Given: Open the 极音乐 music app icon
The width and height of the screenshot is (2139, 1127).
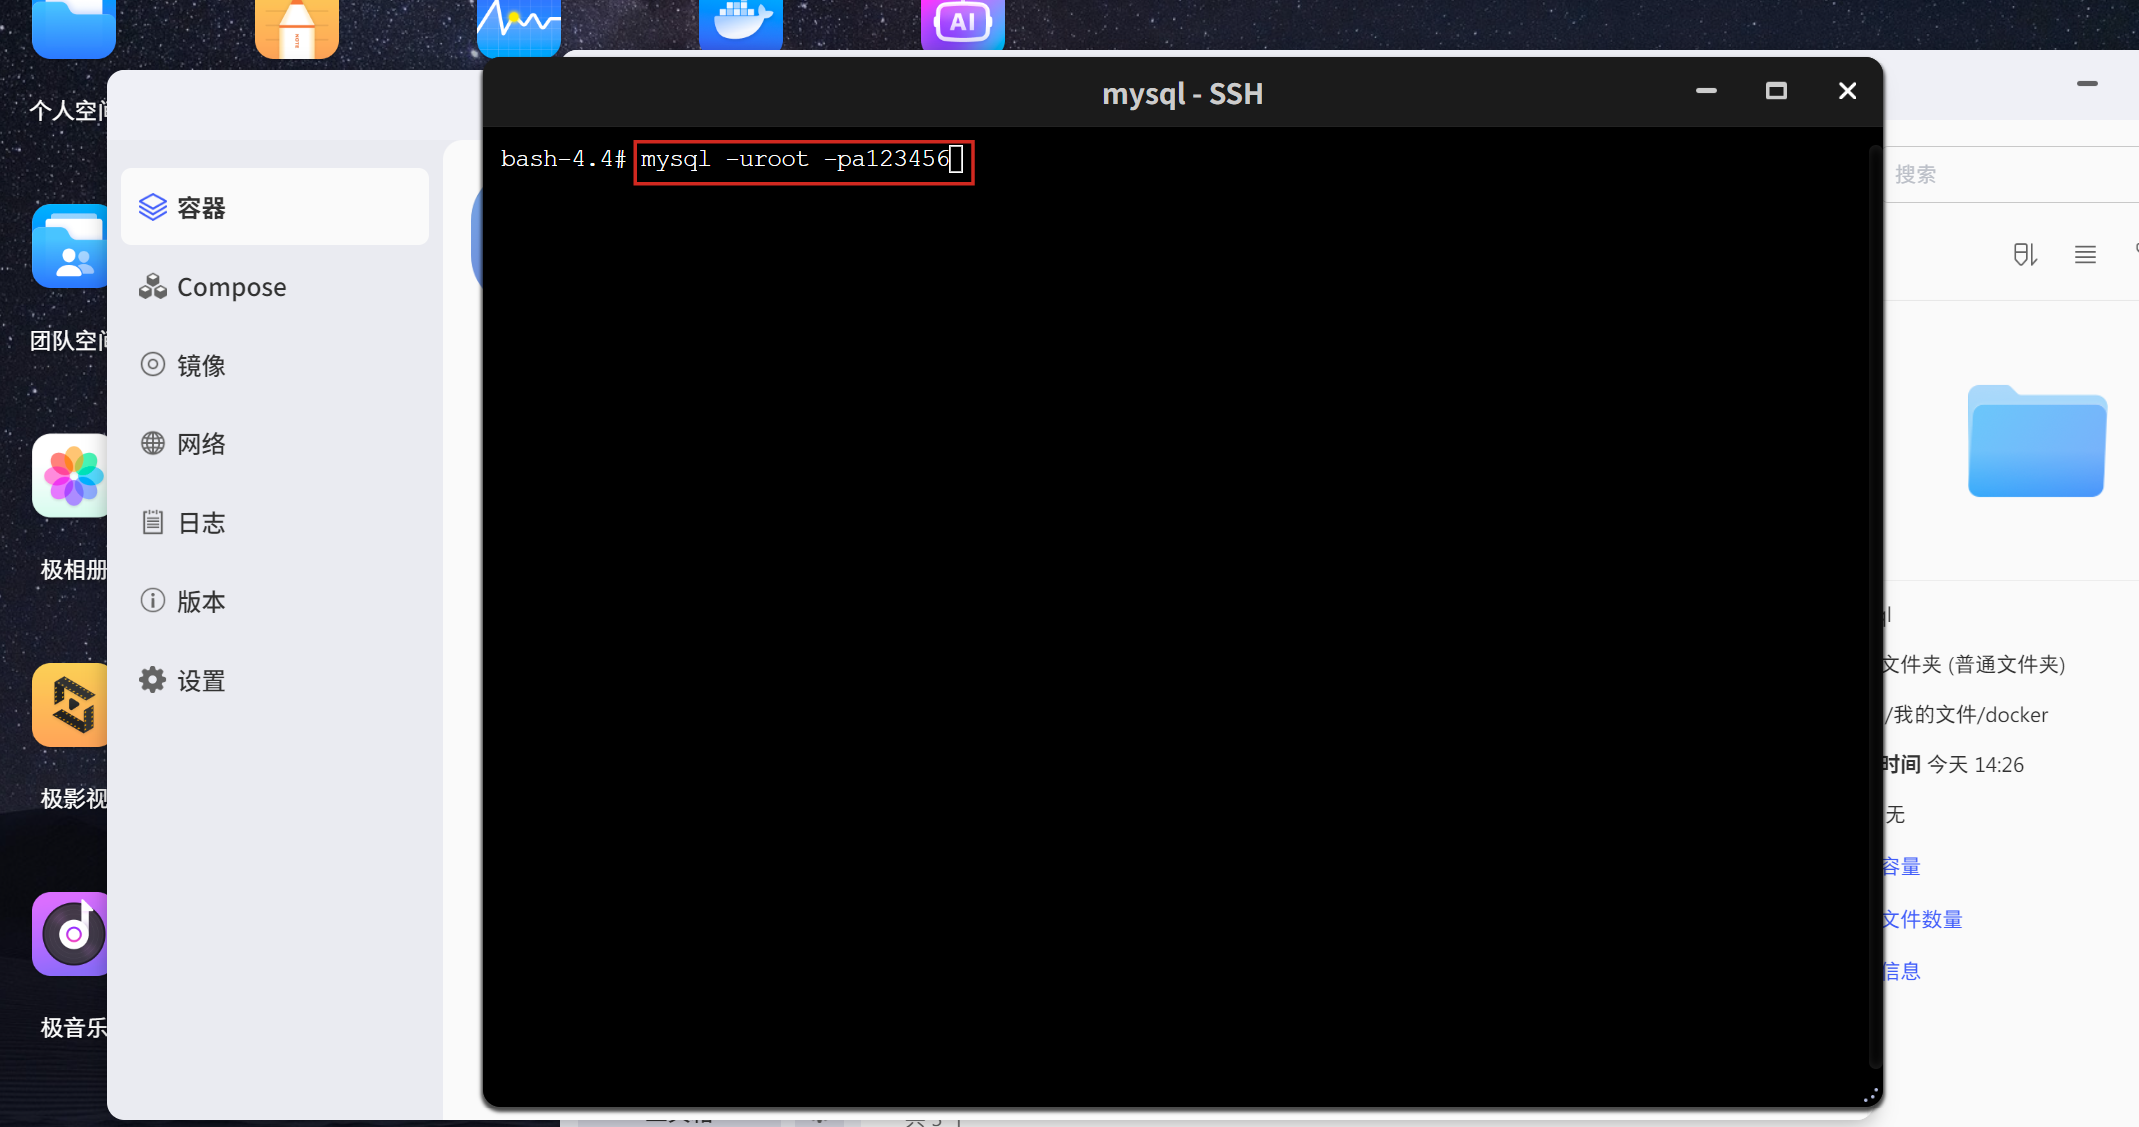Looking at the screenshot, I should [70, 934].
